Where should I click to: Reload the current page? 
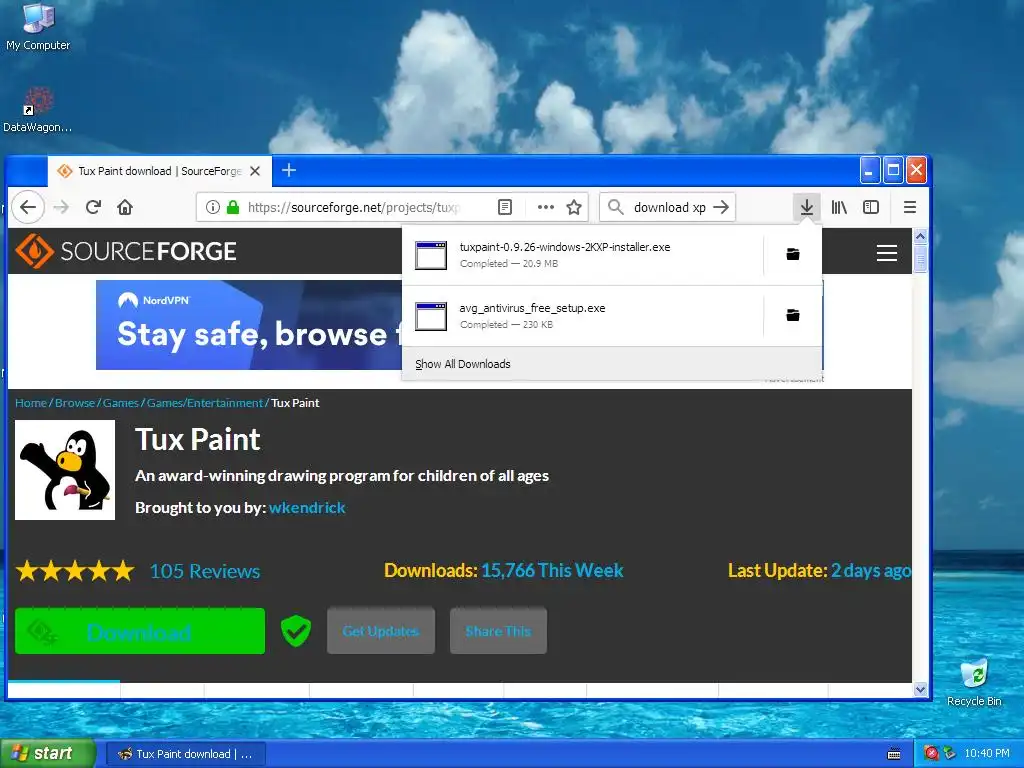(x=93, y=207)
